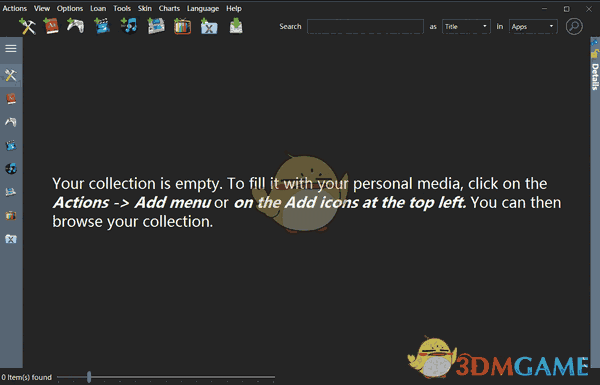Click the '0 Item(s) found' status text
This screenshot has height=385, width=600.
point(26,377)
